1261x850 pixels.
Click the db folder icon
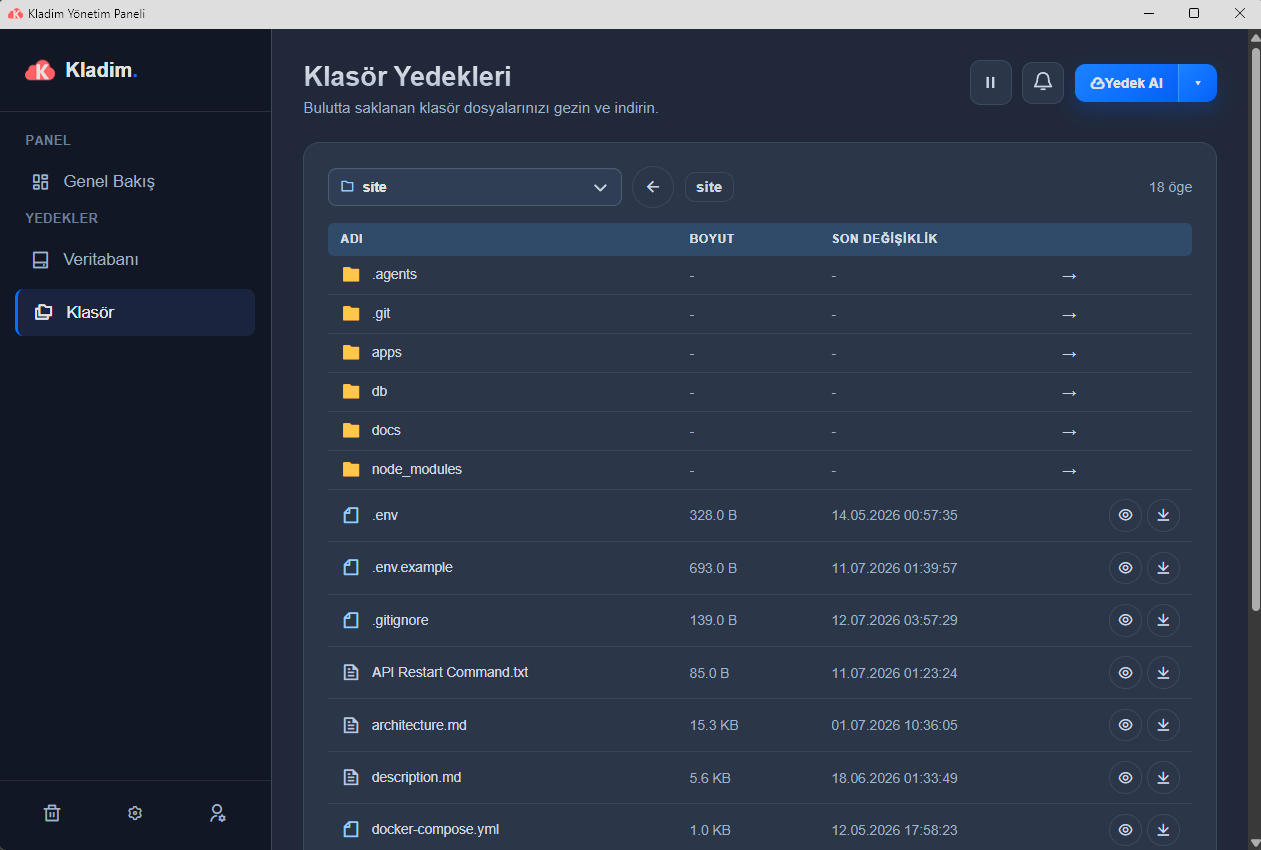pos(351,391)
